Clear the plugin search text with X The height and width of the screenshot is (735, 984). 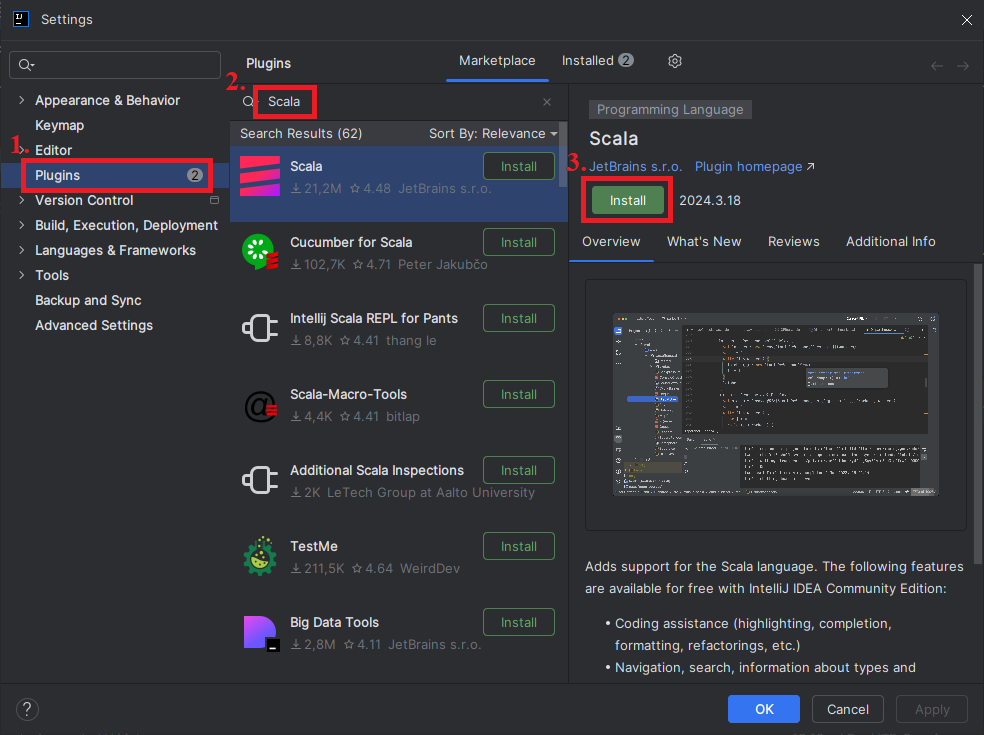pos(547,102)
